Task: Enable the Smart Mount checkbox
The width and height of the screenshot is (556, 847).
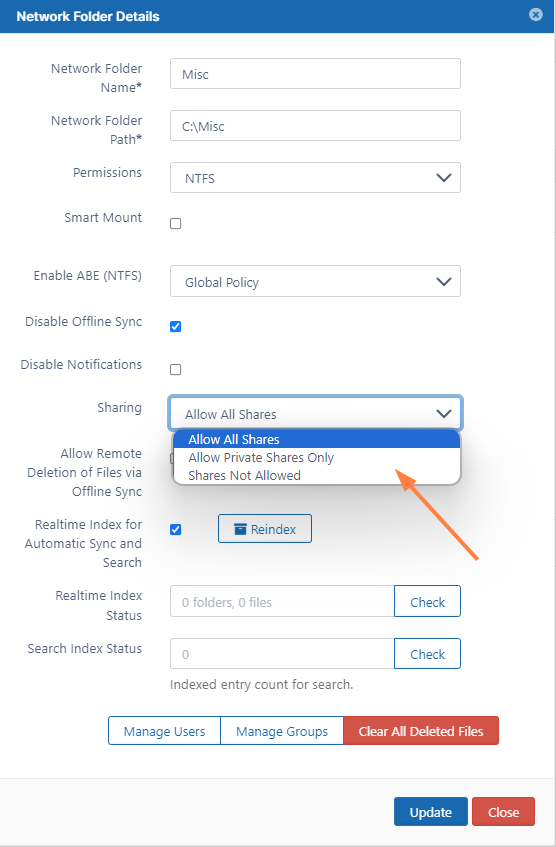Action: 176,224
